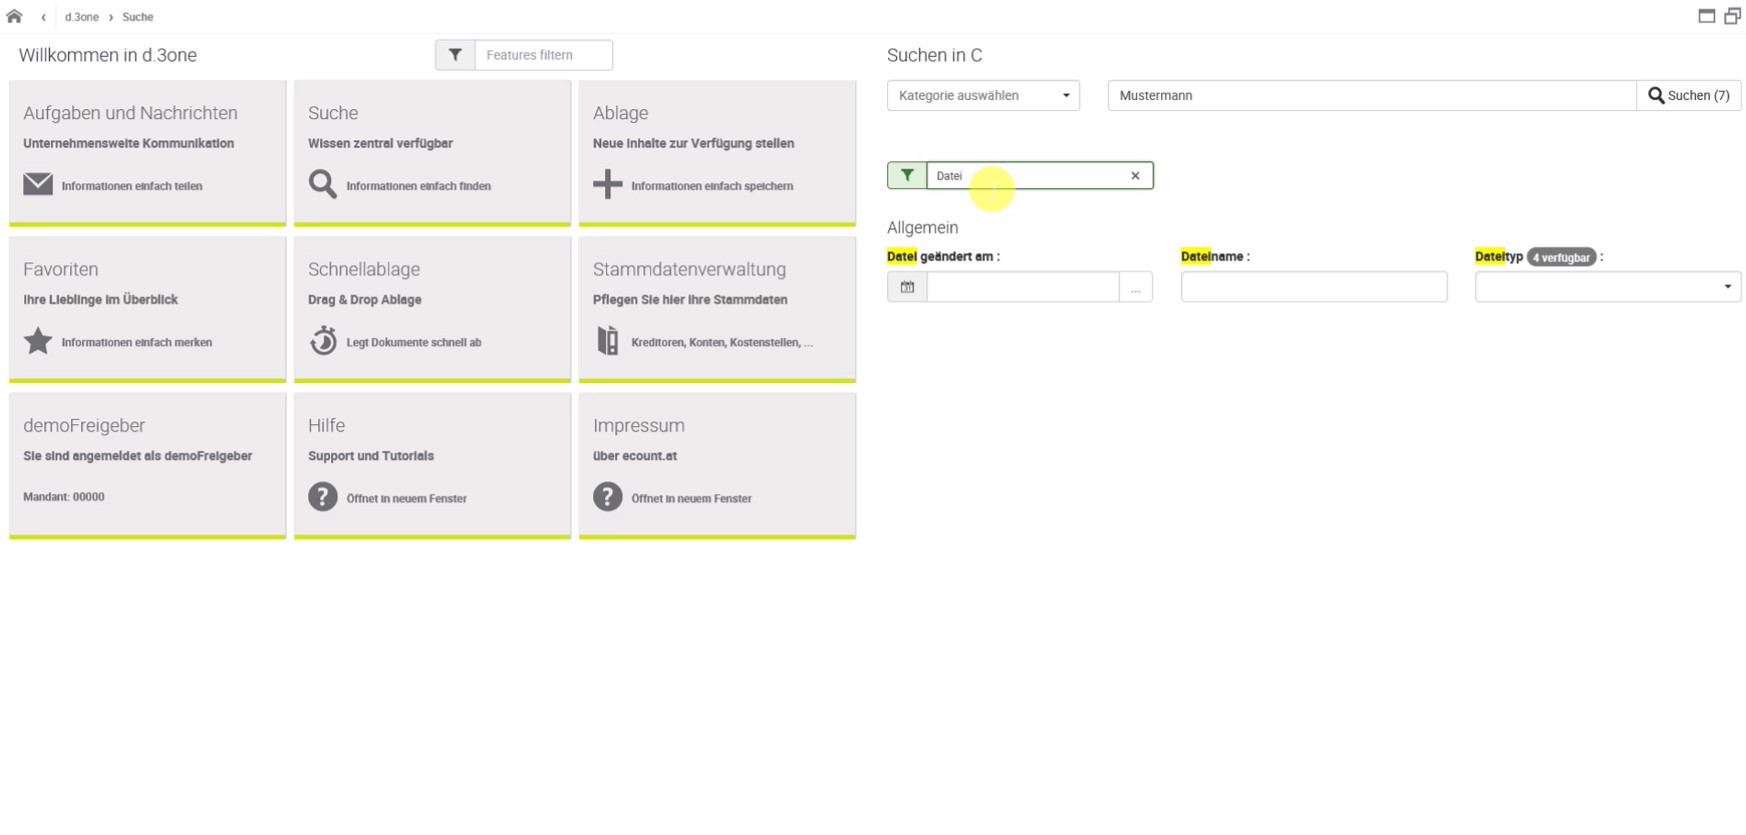Click the star icon in Favoriten tile

38,341
